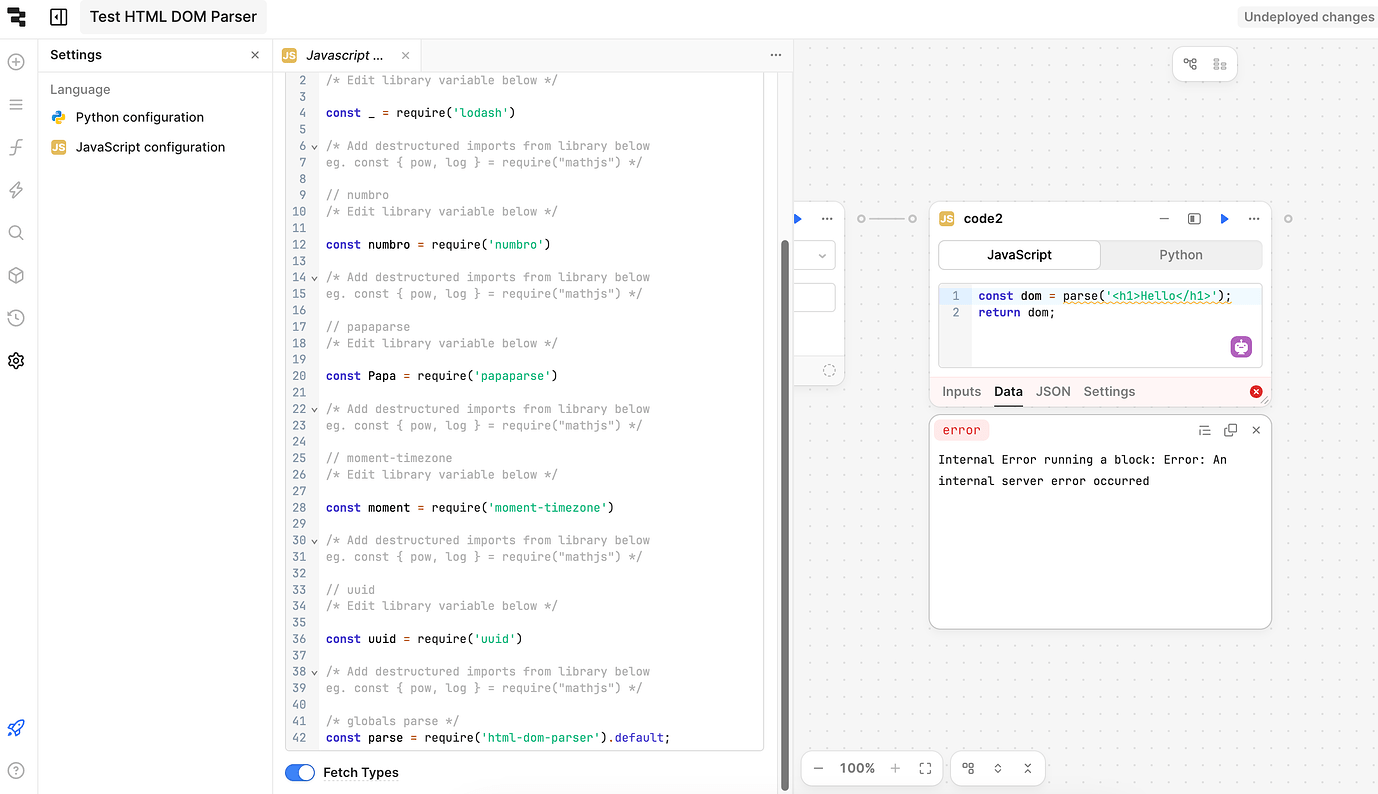The height and width of the screenshot is (794, 1378).
Task: Click the format icon in error panel
Action: point(1205,430)
